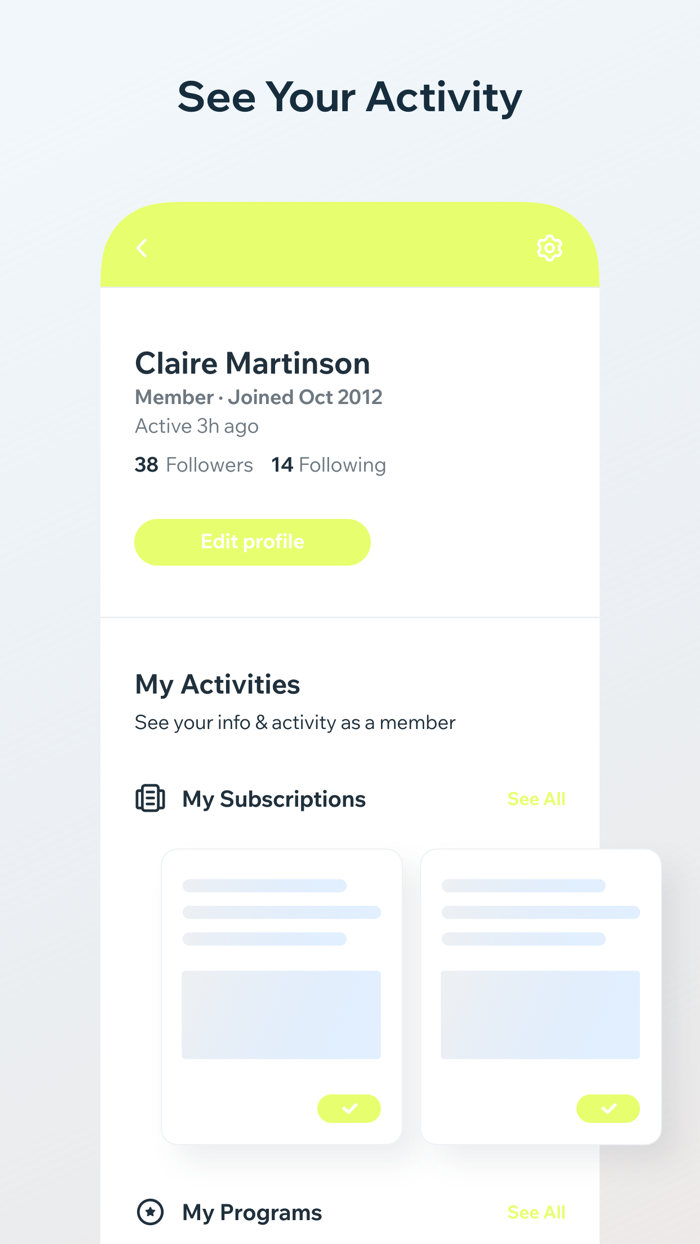Click the My Subscriptions newspaper icon
This screenshot has height=1244, width=700.
click(149, 798)
